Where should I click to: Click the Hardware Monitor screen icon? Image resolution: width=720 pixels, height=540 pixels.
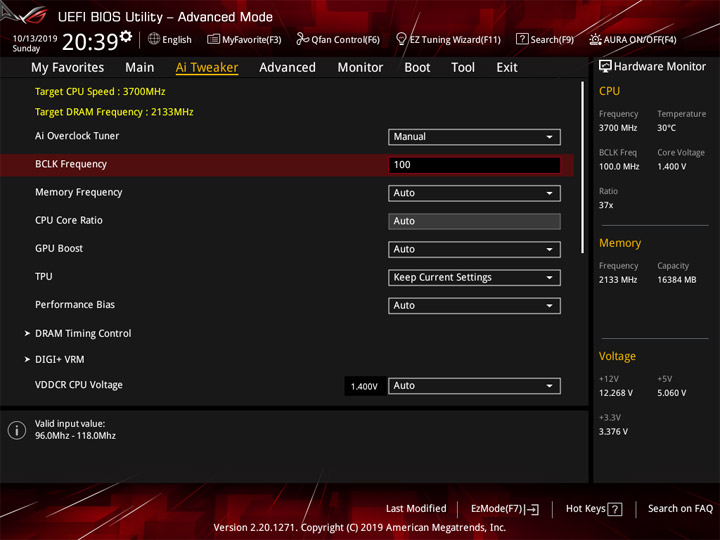[x=605, y=67]
